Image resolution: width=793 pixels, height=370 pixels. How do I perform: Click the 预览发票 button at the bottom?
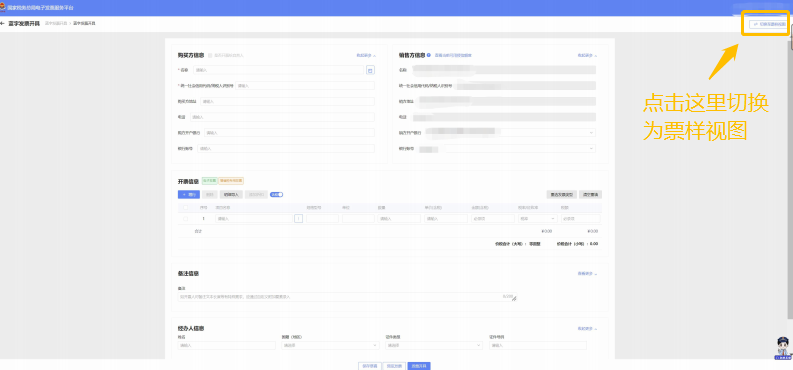coord(394,366)
